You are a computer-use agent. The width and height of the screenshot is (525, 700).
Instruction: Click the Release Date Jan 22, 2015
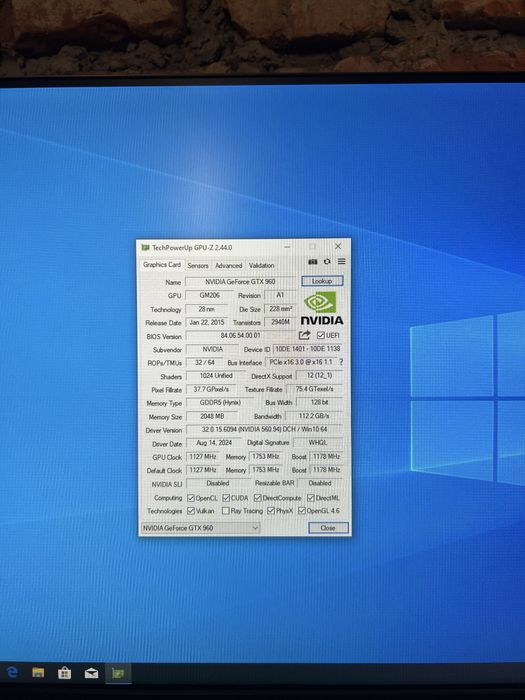[207, 322]
